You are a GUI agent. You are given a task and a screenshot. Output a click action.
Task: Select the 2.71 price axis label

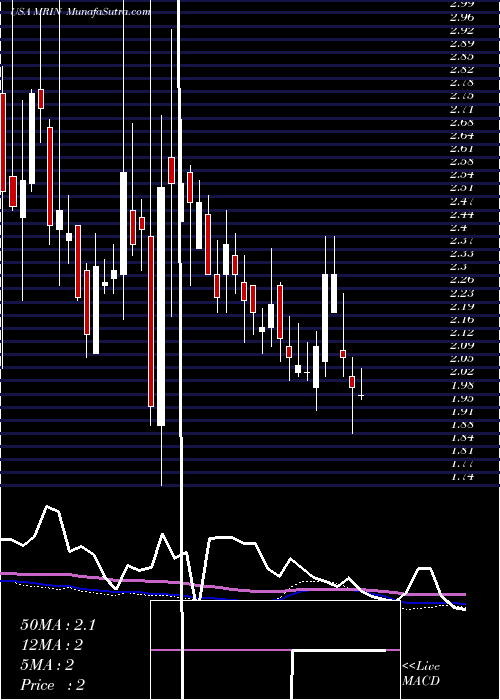coord(462,109)
